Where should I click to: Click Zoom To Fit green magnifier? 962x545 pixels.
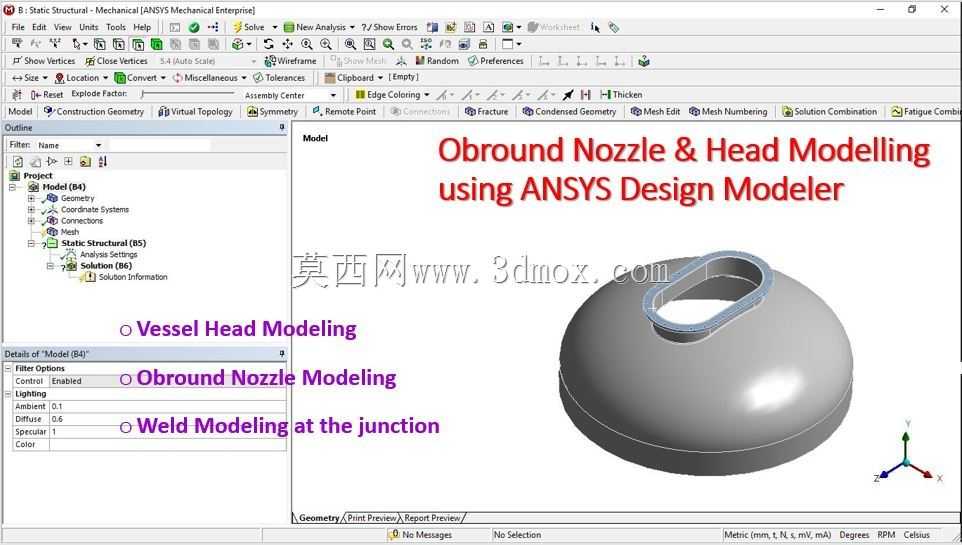(388, 44)
